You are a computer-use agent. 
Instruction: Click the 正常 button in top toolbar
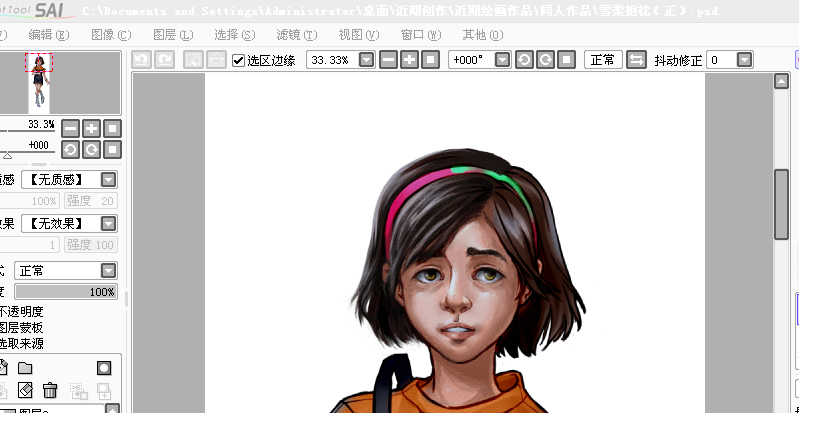click(x=603, y=60)
